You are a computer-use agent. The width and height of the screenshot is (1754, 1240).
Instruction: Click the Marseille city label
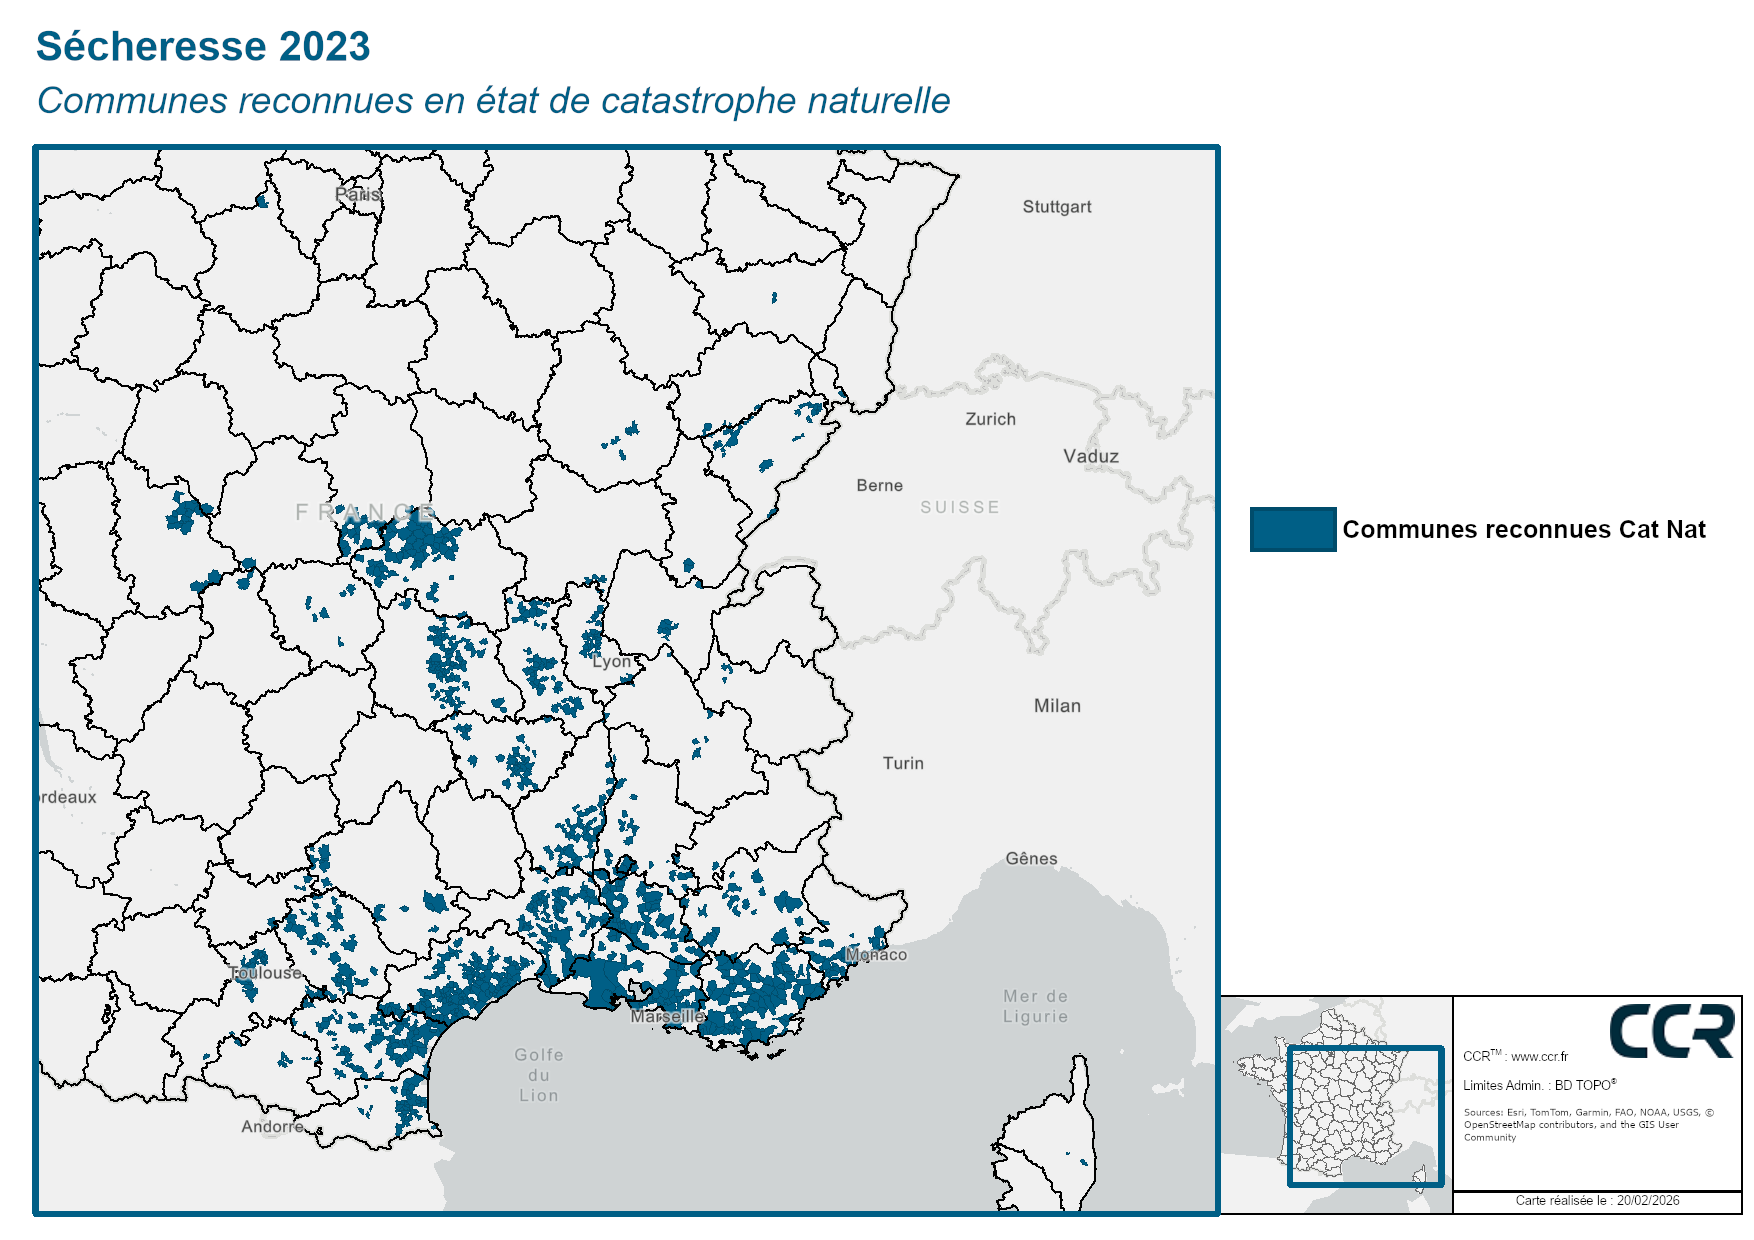[667, 1016]
